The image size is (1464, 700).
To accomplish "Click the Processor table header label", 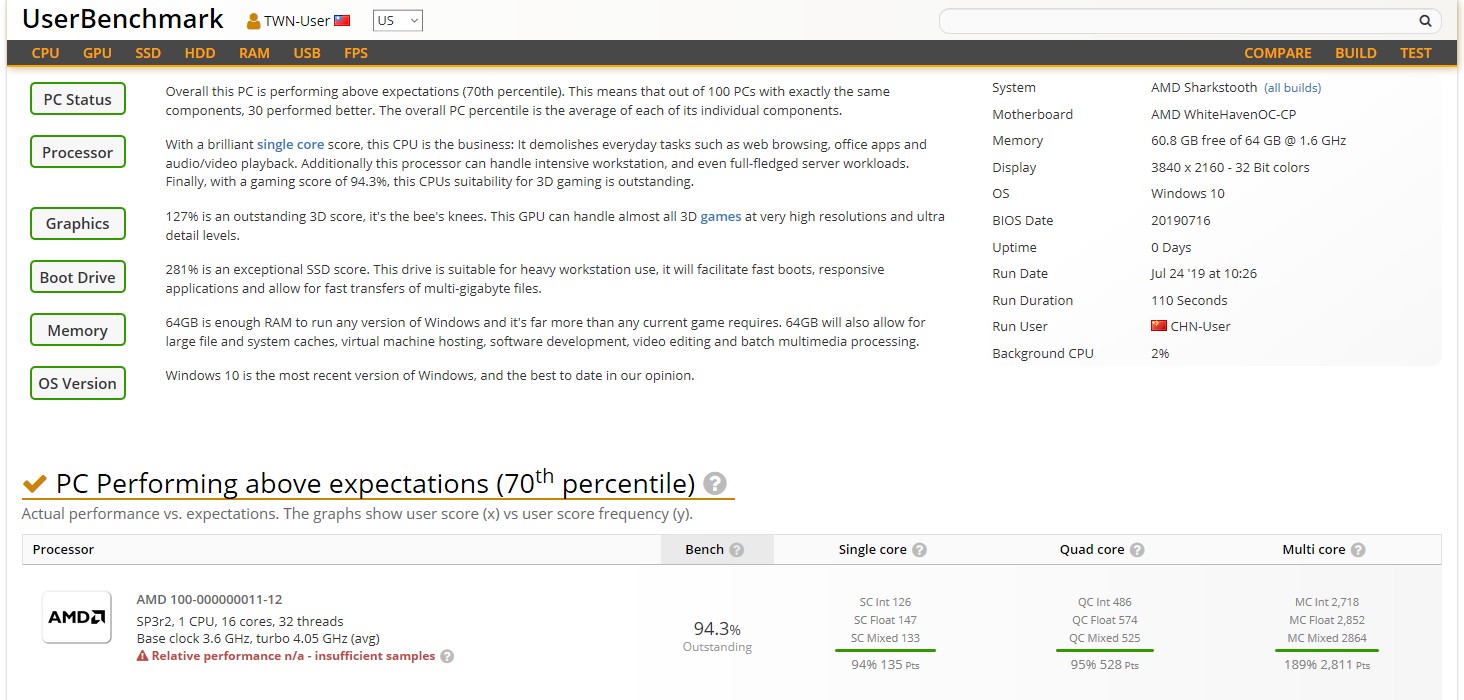I will 63,550.
